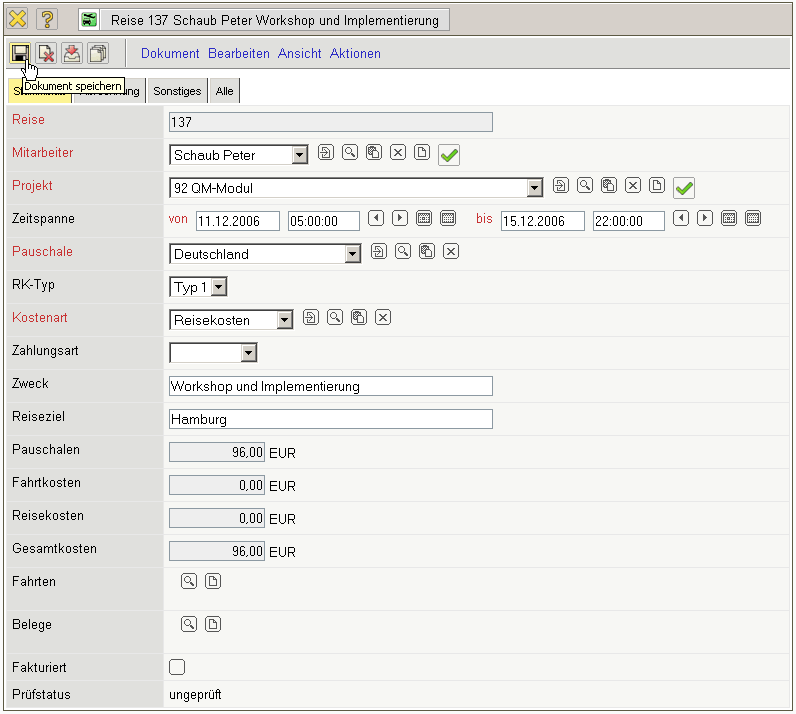Step the start date back with left arrow
796x714 pixels.
coord(375,218)
